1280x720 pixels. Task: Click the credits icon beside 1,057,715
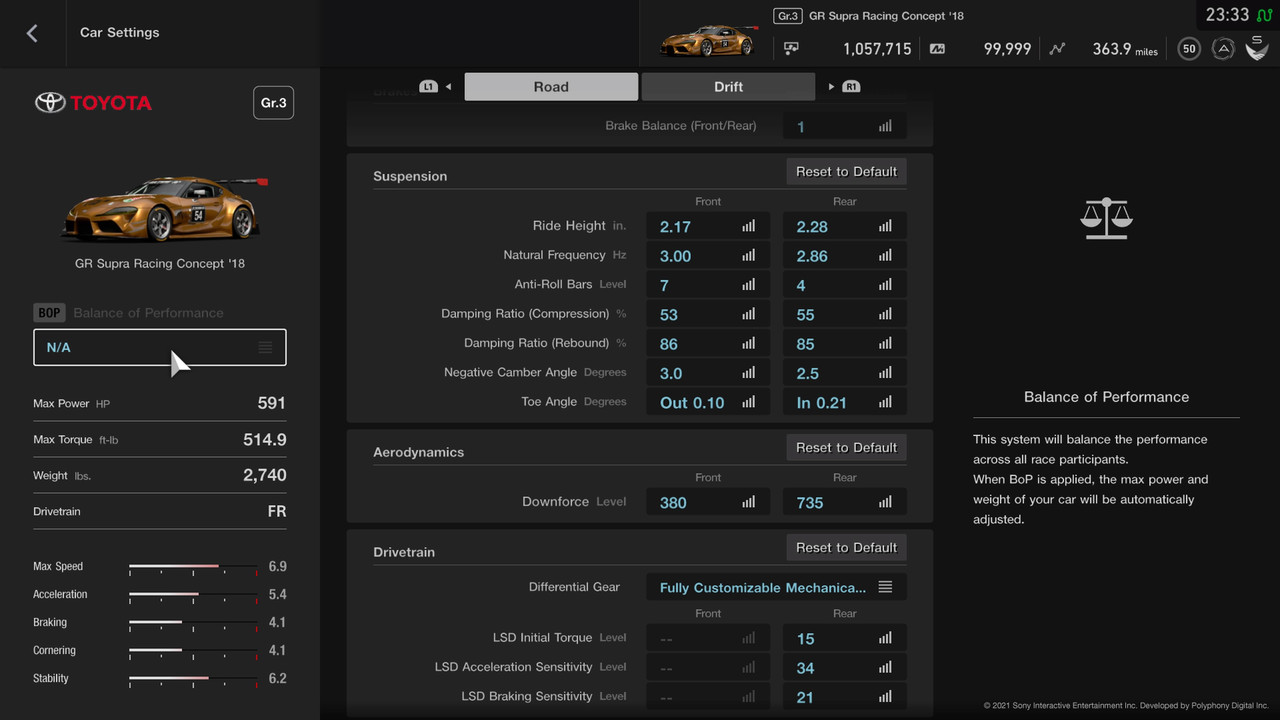coord(791,48)
